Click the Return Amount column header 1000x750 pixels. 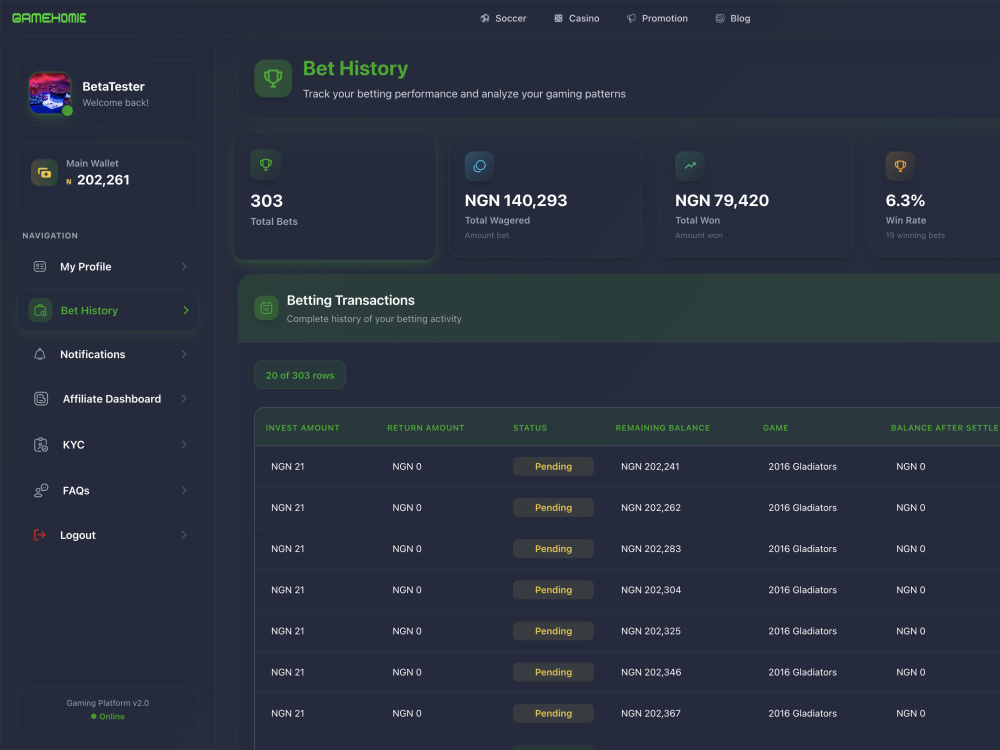(425, 428)
